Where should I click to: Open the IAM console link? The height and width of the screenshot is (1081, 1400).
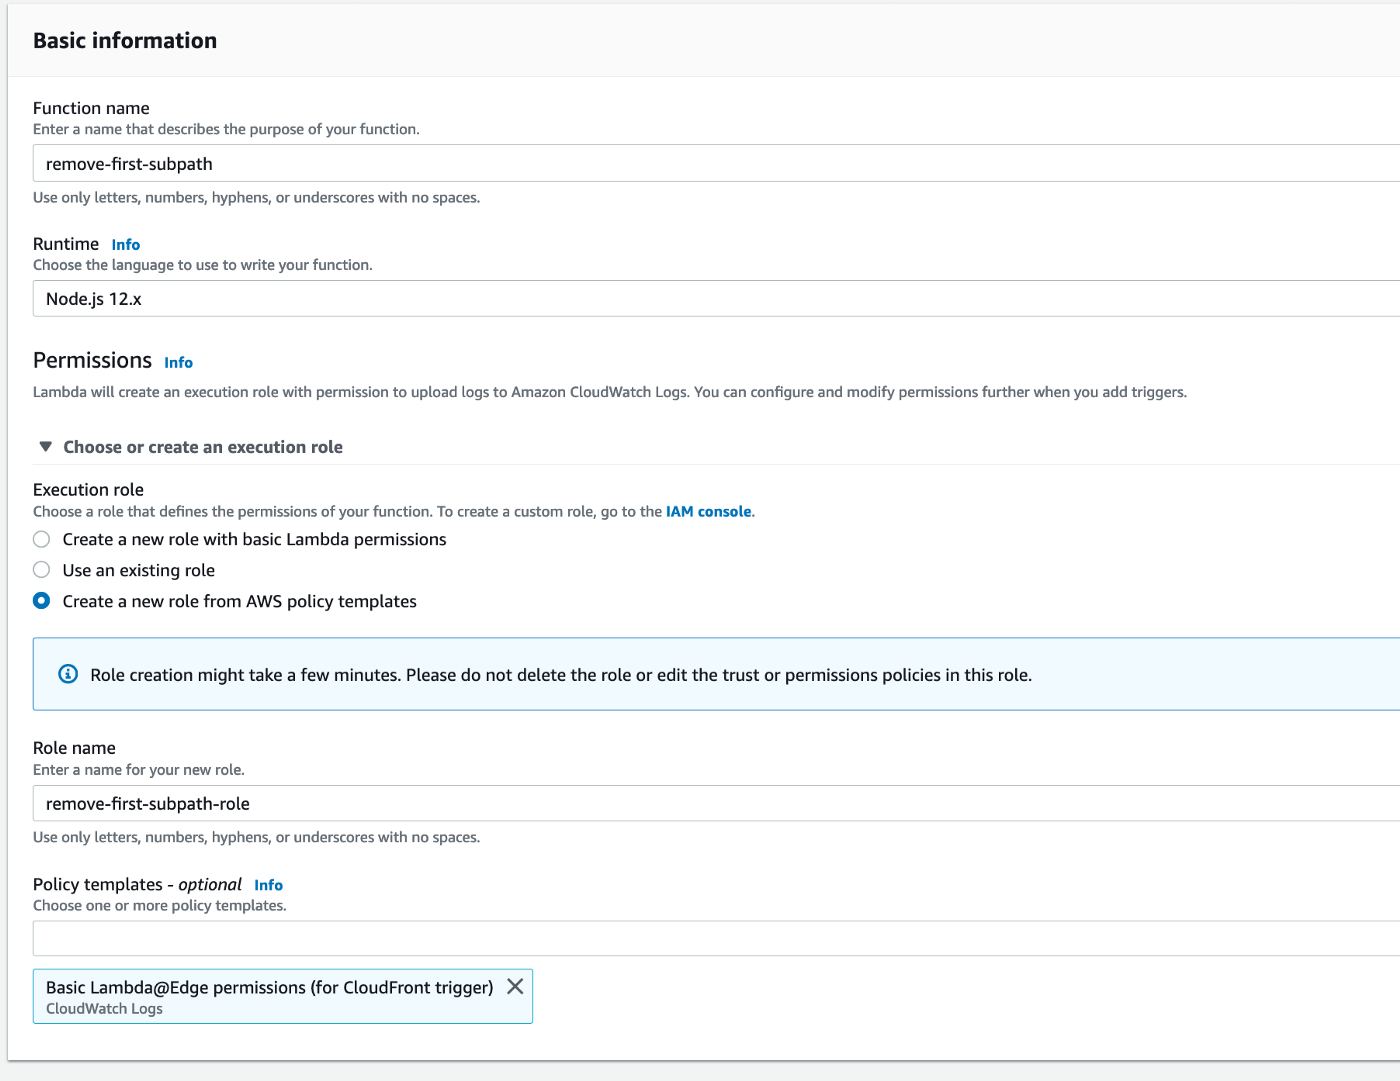pos(708,511)
